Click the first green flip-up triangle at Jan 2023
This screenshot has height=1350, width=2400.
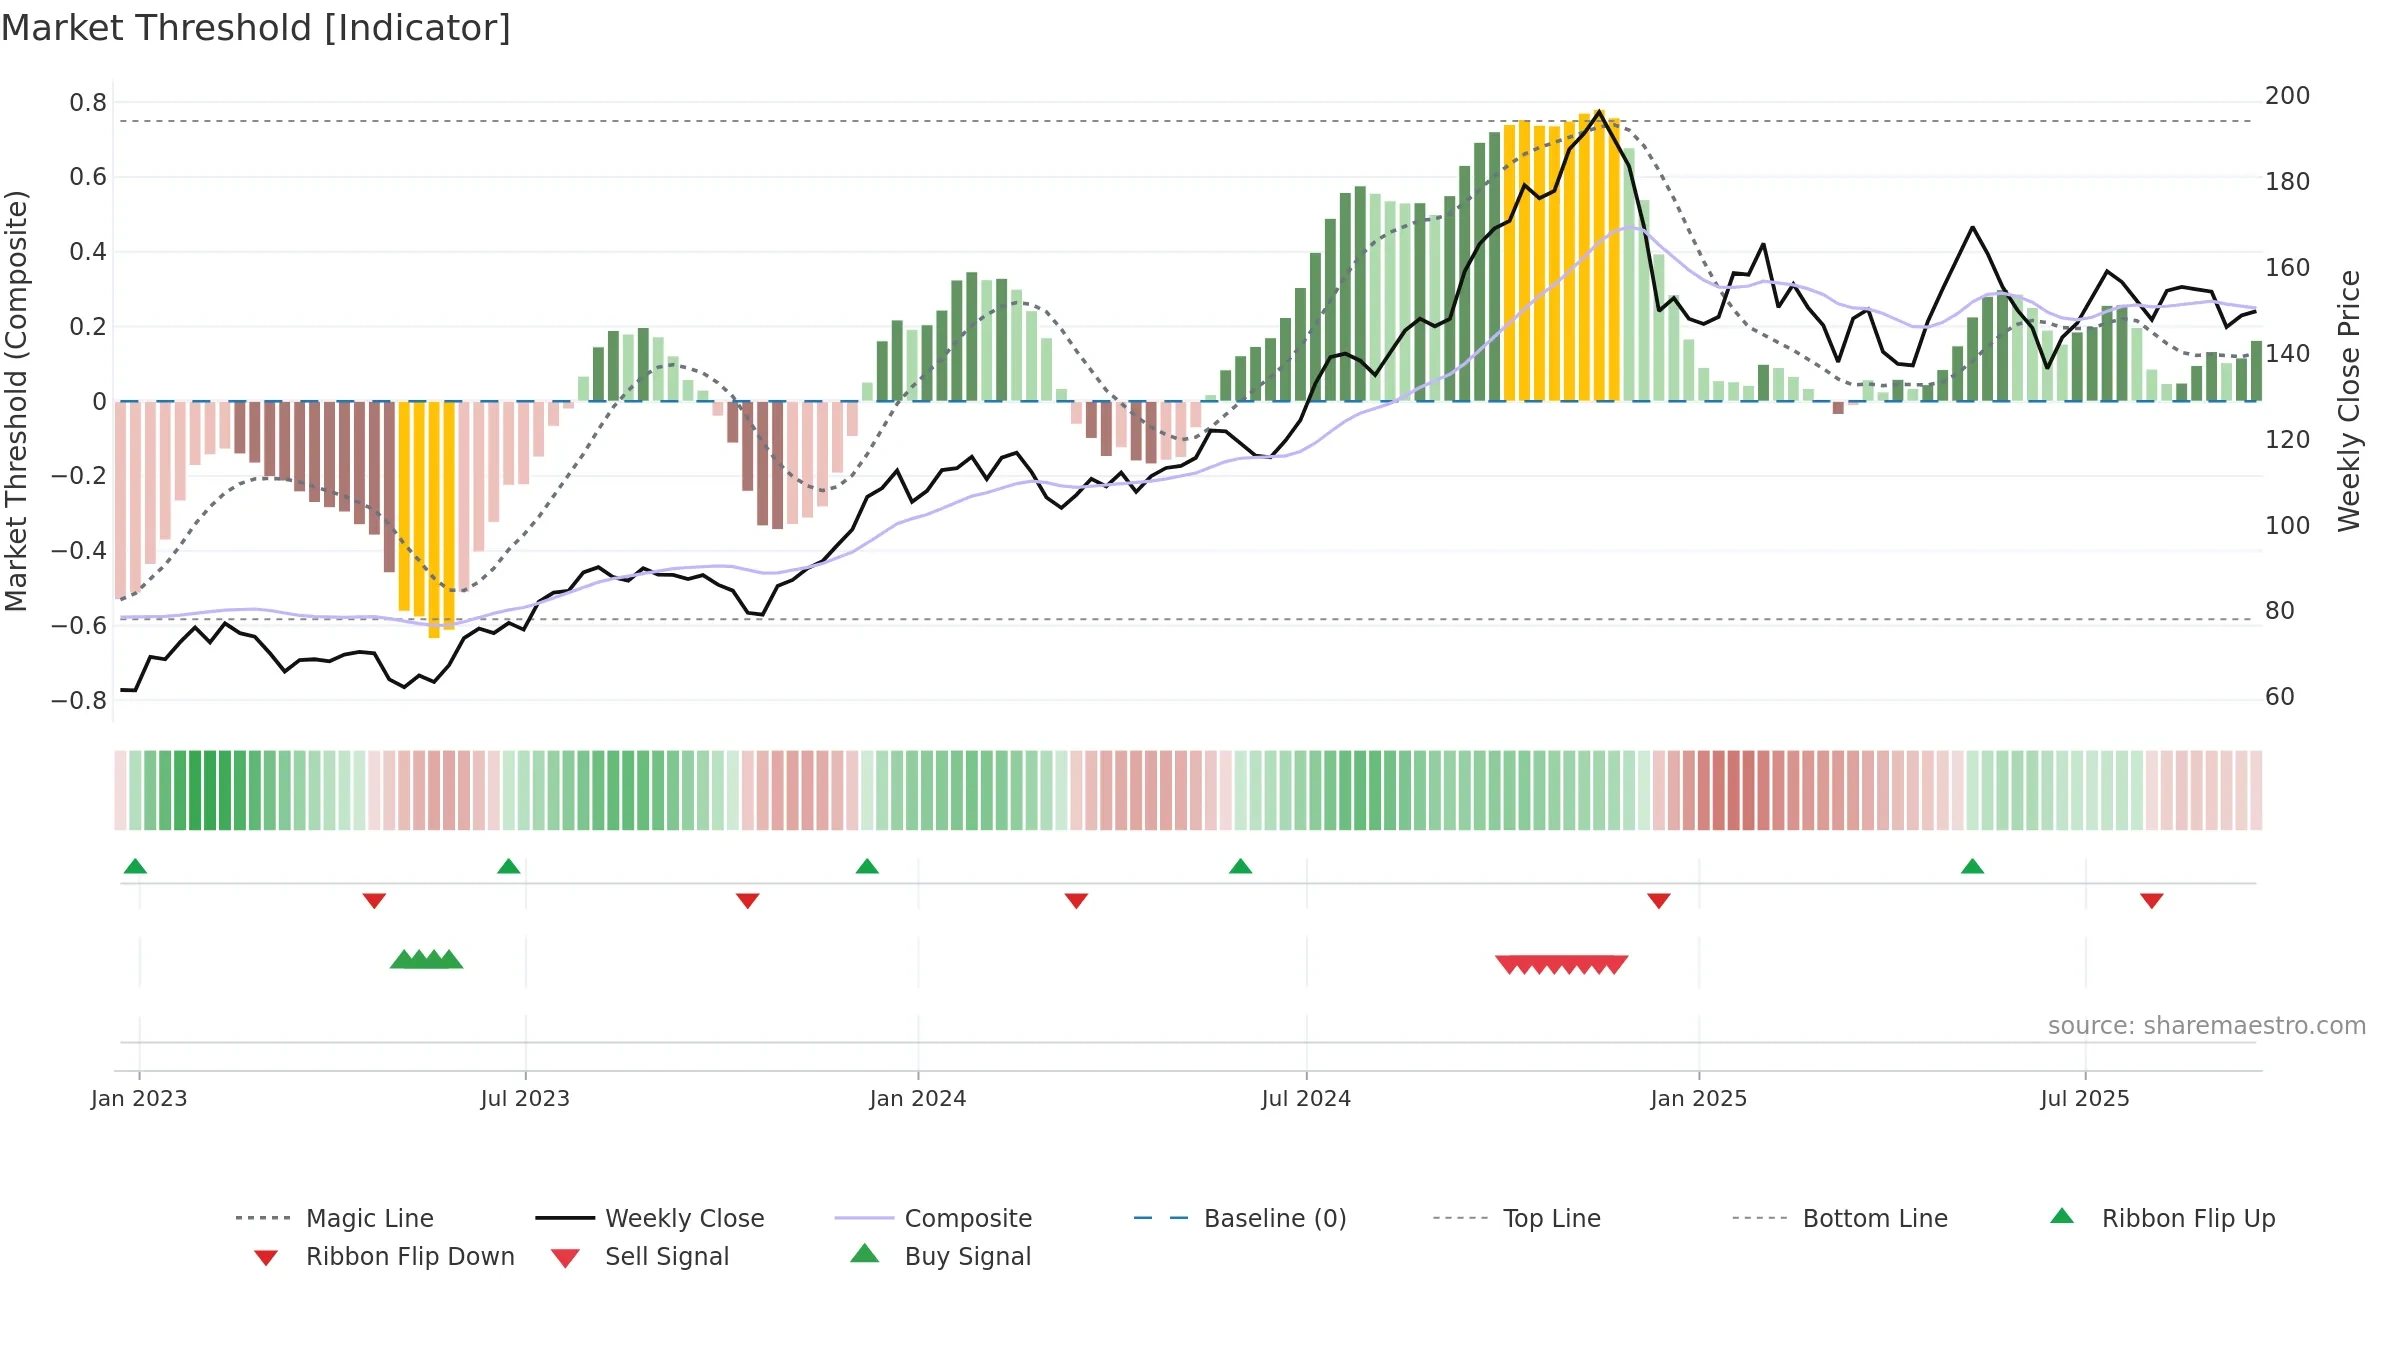tap(135, 866)
